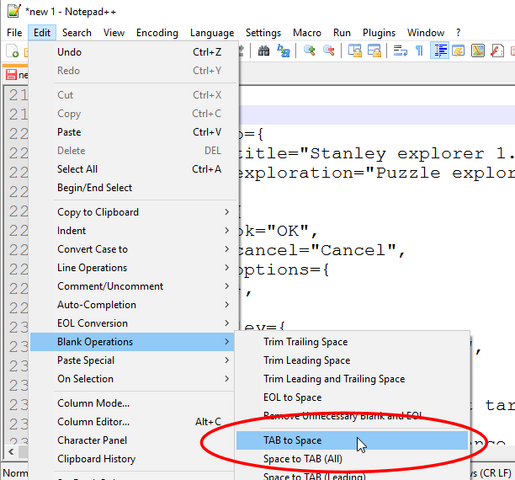Choose Space to TAB (All)
Image resolution: width=515 pixels, height=480 pixels.
point(352,459)
